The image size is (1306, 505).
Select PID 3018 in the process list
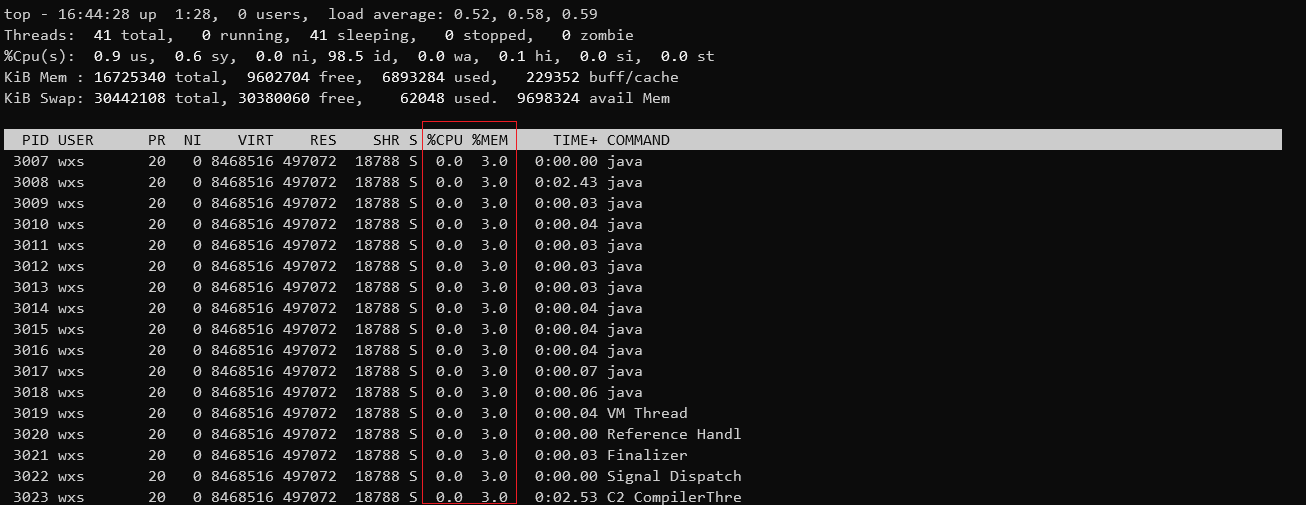pyautogui.click(x=31, y=392)
